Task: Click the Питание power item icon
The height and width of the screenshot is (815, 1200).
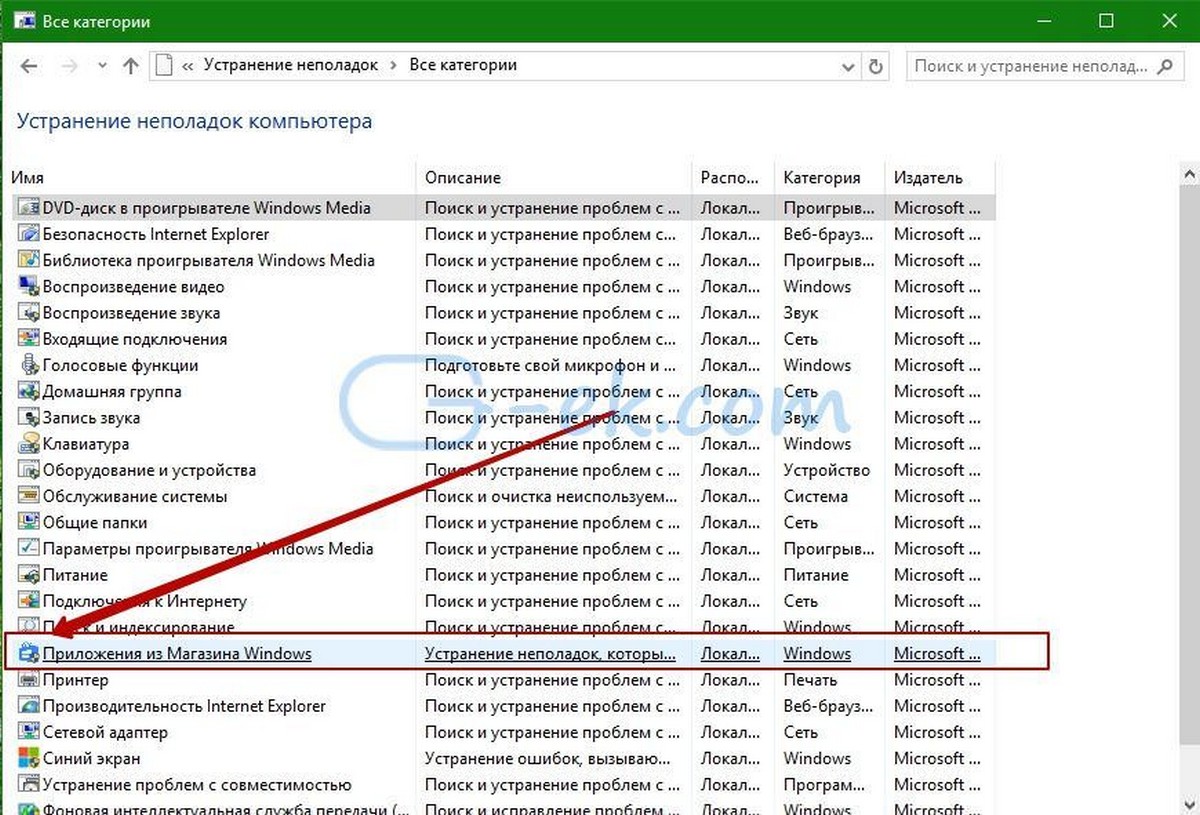Action: (28, 575)
